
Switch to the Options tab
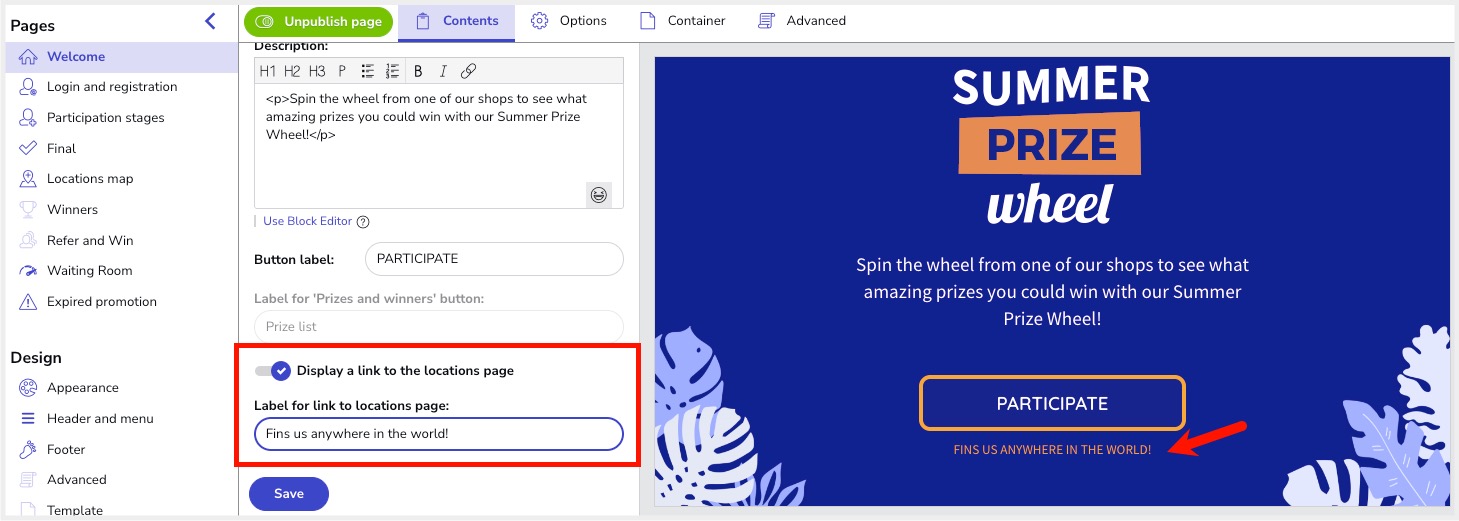coord(569,21)
